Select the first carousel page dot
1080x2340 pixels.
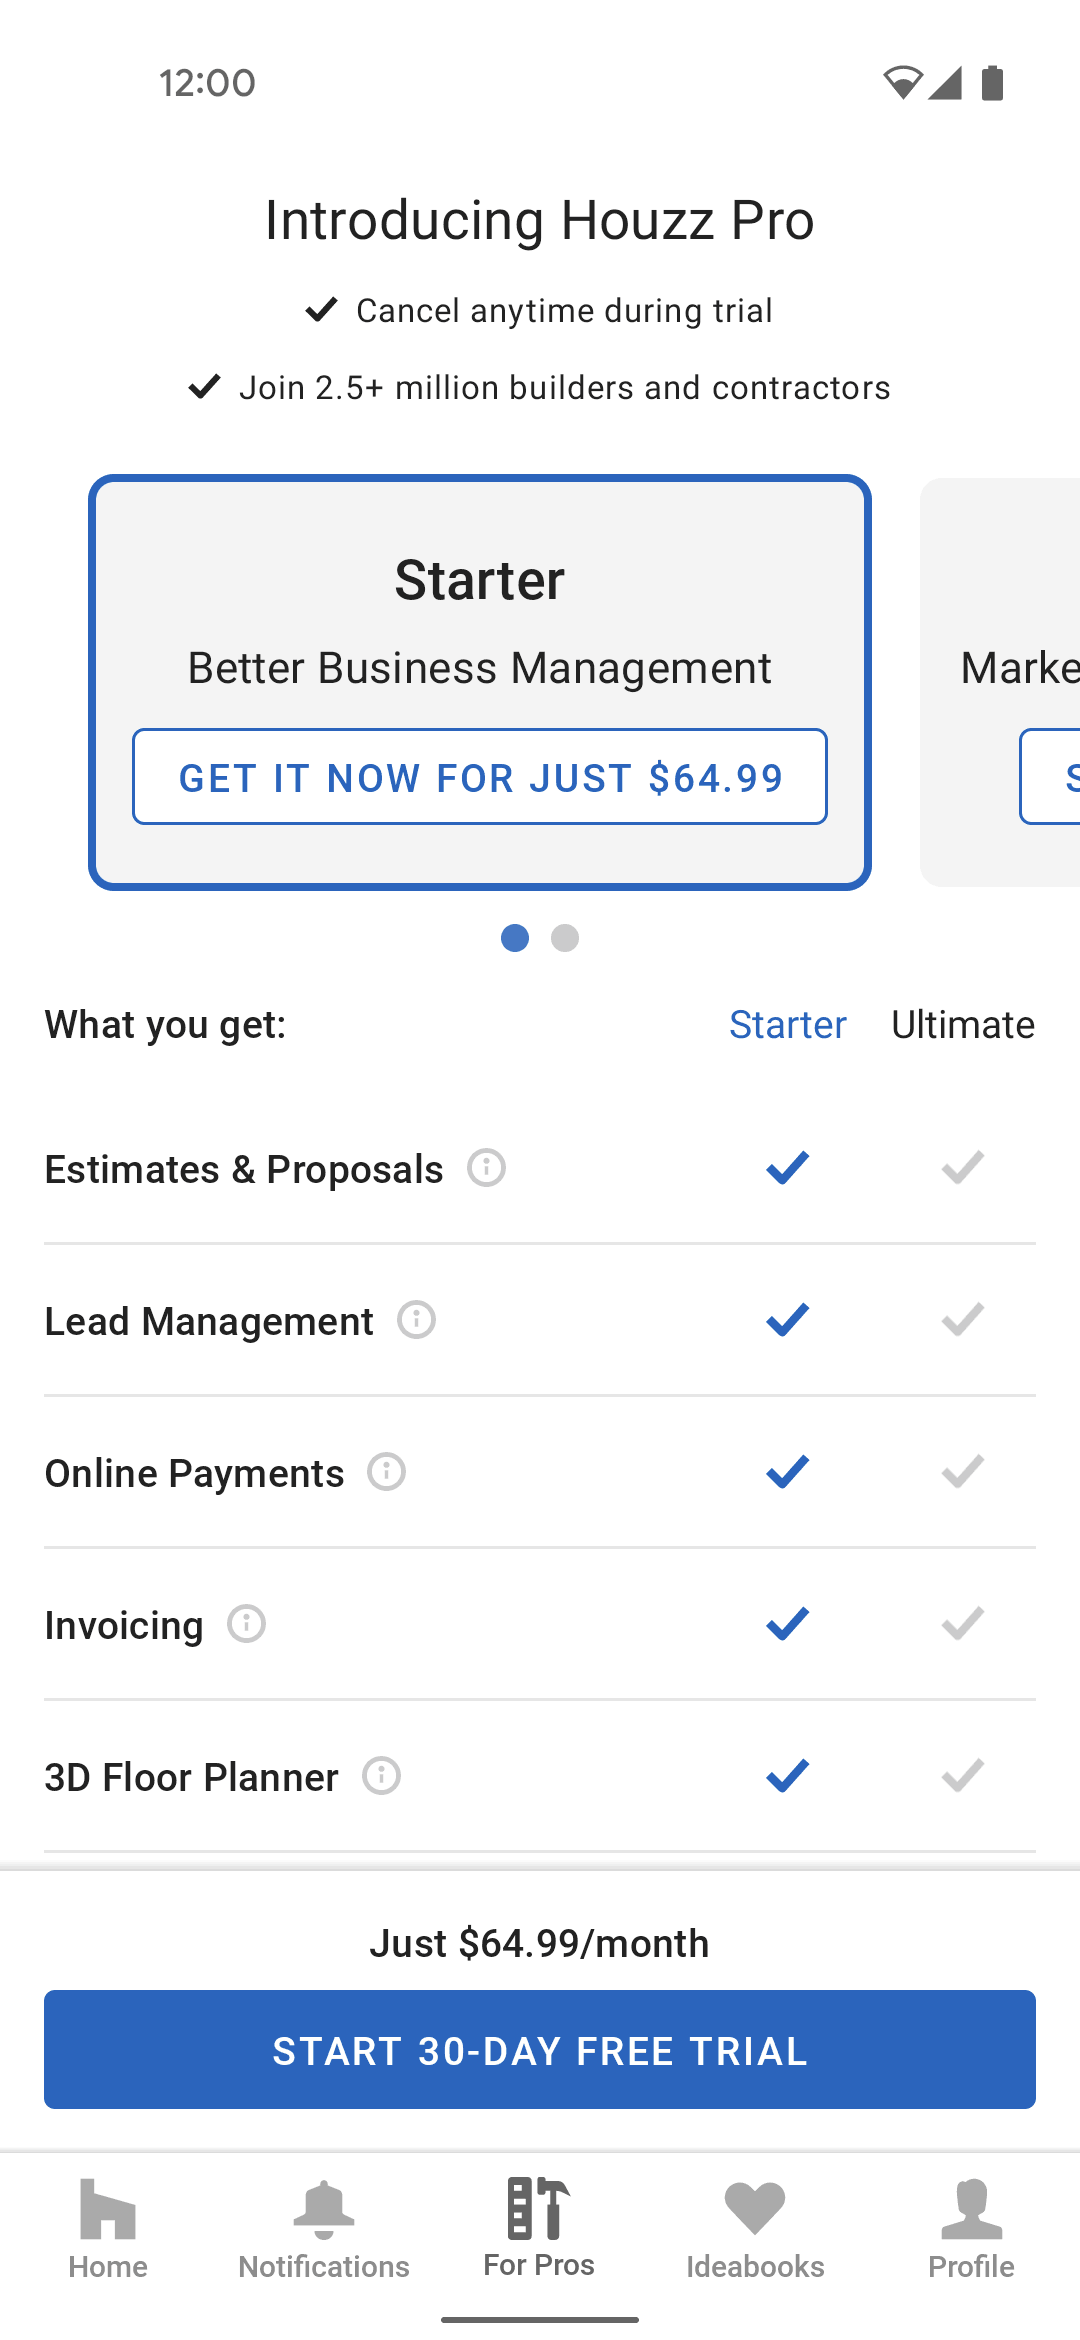tap(515, 938)
